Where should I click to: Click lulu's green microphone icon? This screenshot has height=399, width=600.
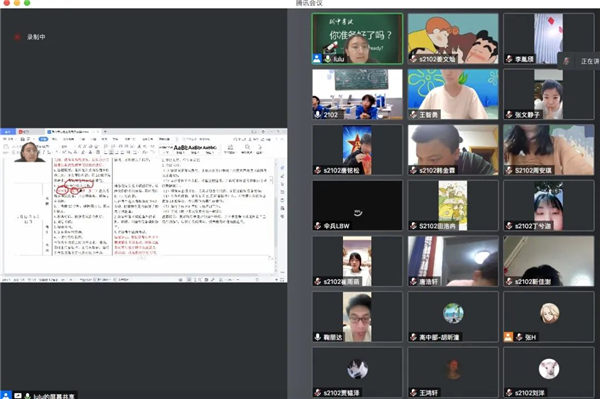(x=328, y=59)
